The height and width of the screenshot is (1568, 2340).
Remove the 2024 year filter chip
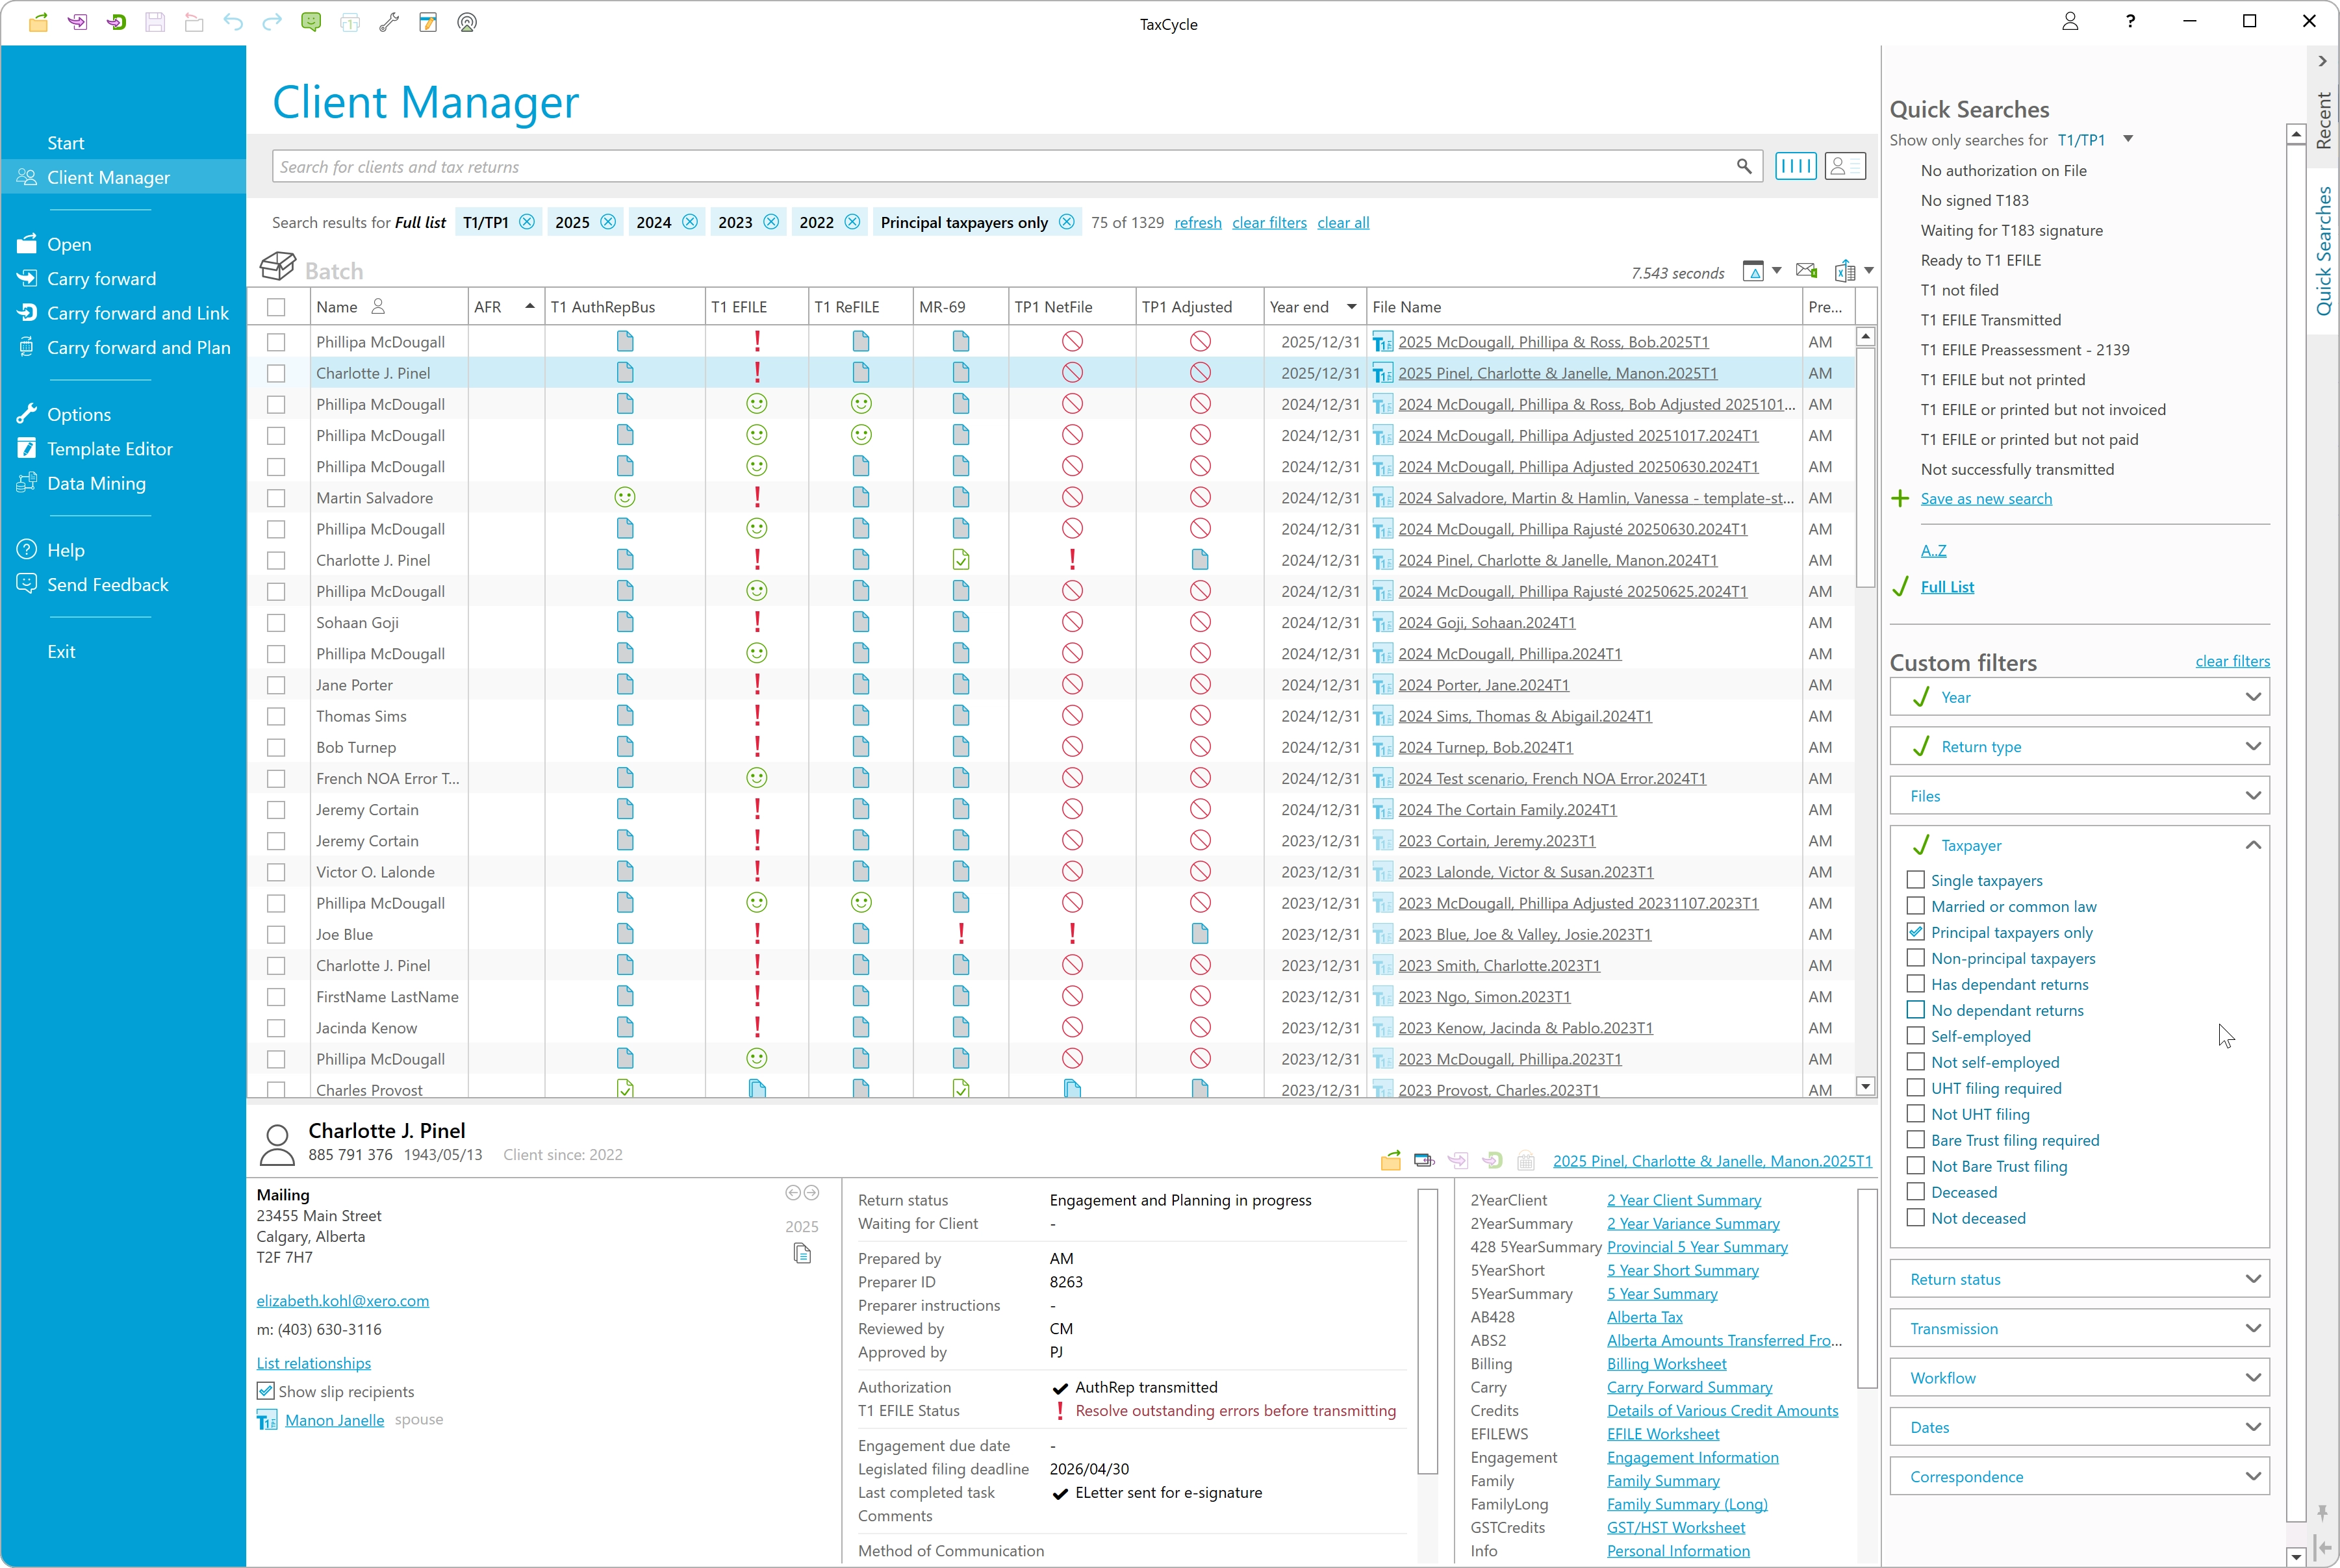[690, 222]
